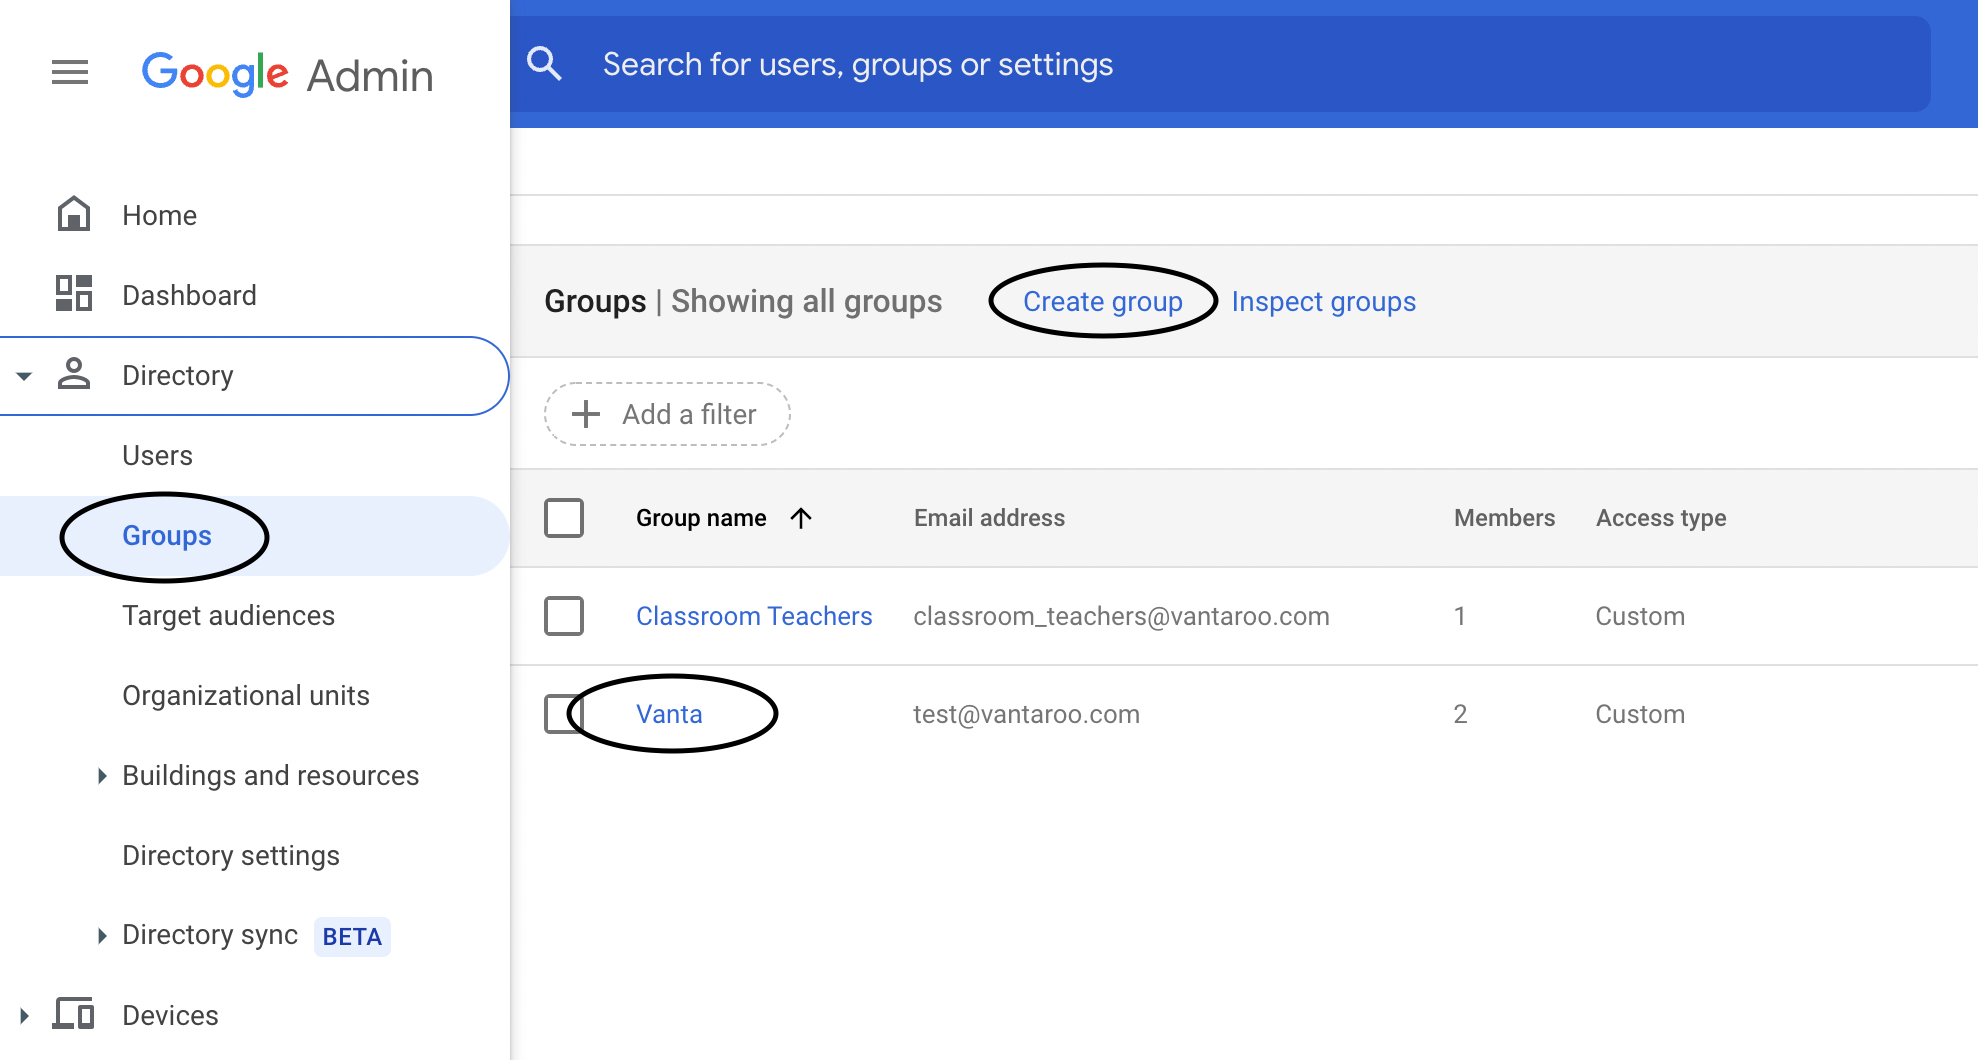Click the Groups title in the Showing all groups heading
Image resolution: width=1978 pixels, height=1060 pixels.
click(595, 301)
